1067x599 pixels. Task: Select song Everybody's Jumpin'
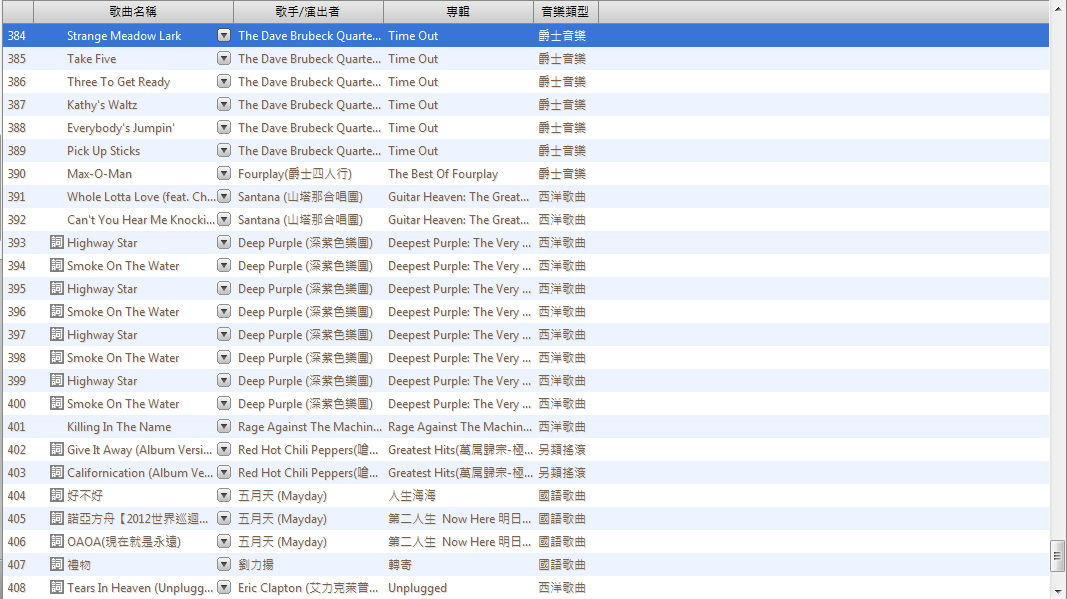coord(120,127)
